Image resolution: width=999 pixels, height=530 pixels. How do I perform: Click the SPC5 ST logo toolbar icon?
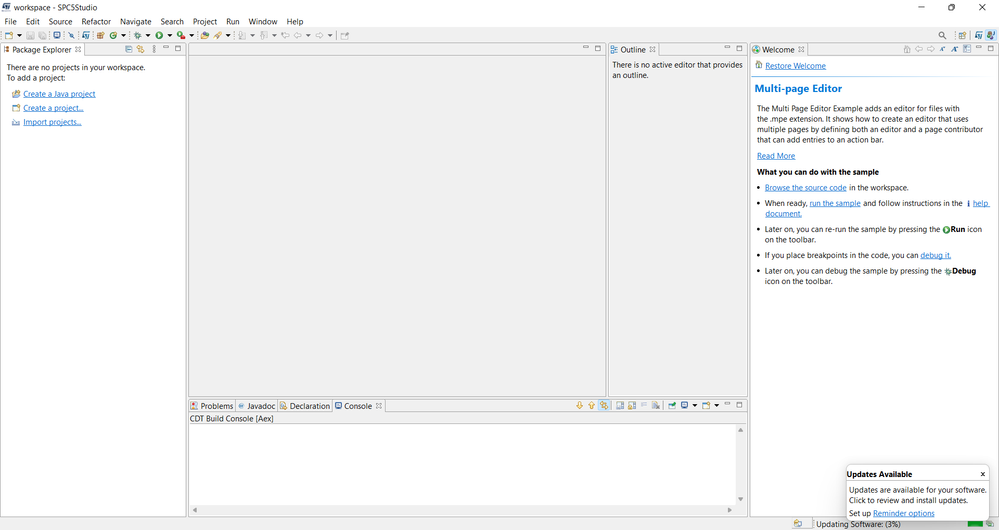[86, 36]
